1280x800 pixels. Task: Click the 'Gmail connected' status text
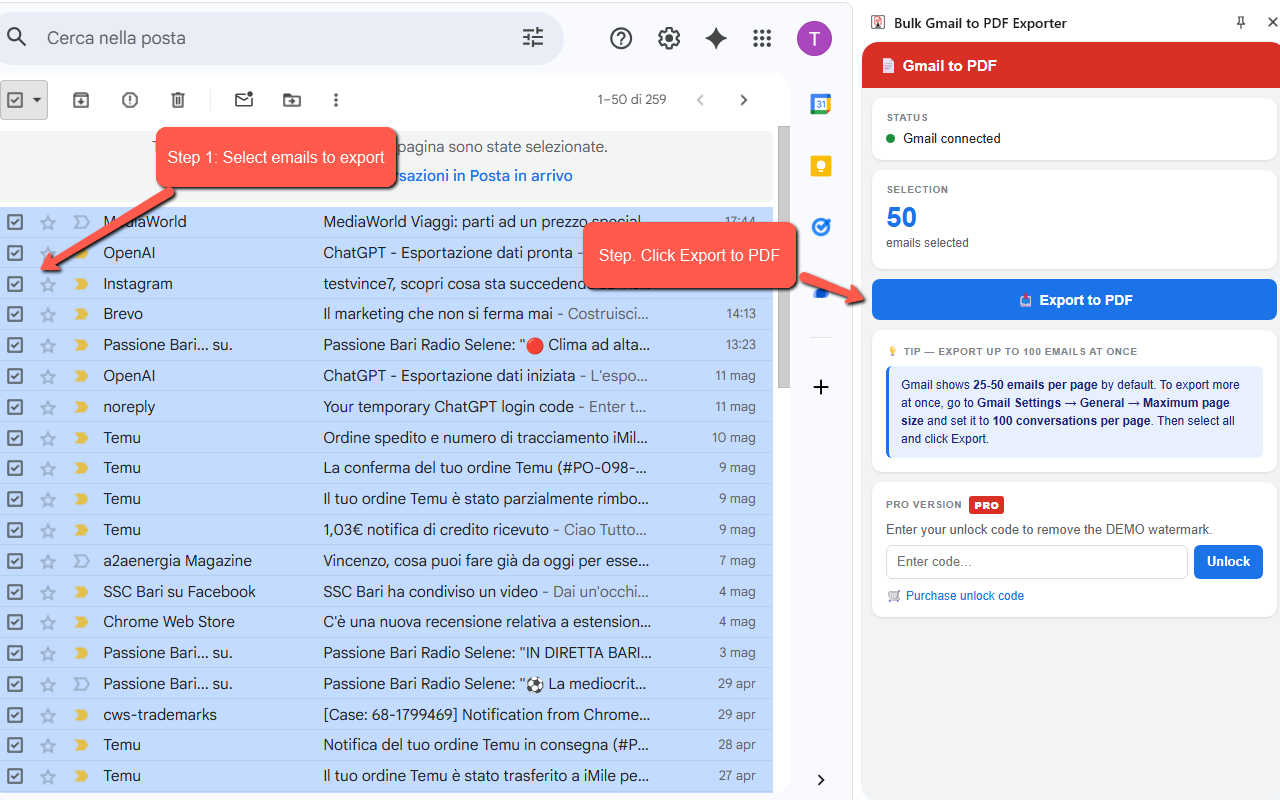pos(951,139)
